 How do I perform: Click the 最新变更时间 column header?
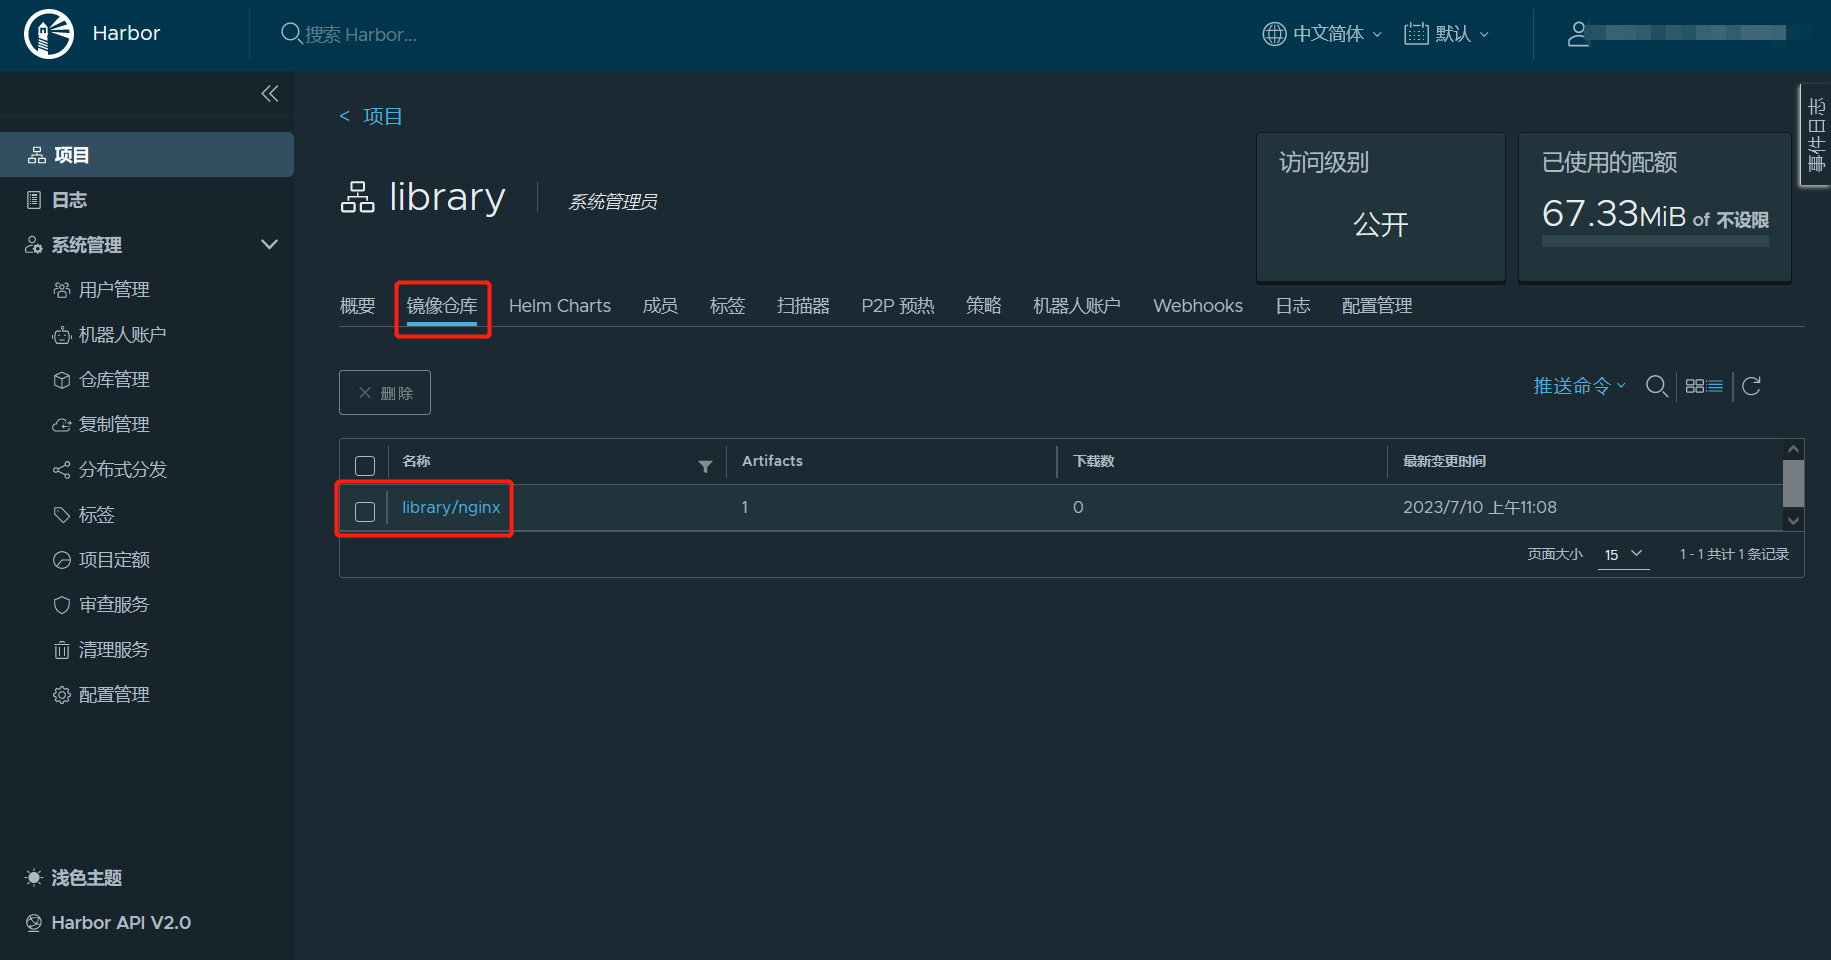[x=1444, y=461]
